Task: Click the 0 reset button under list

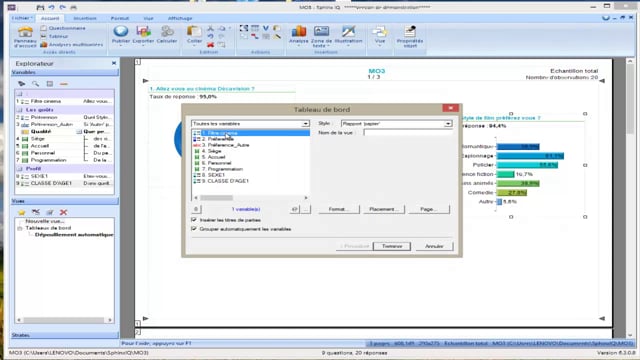Action: pyautogui.click(x=196, y=209)
